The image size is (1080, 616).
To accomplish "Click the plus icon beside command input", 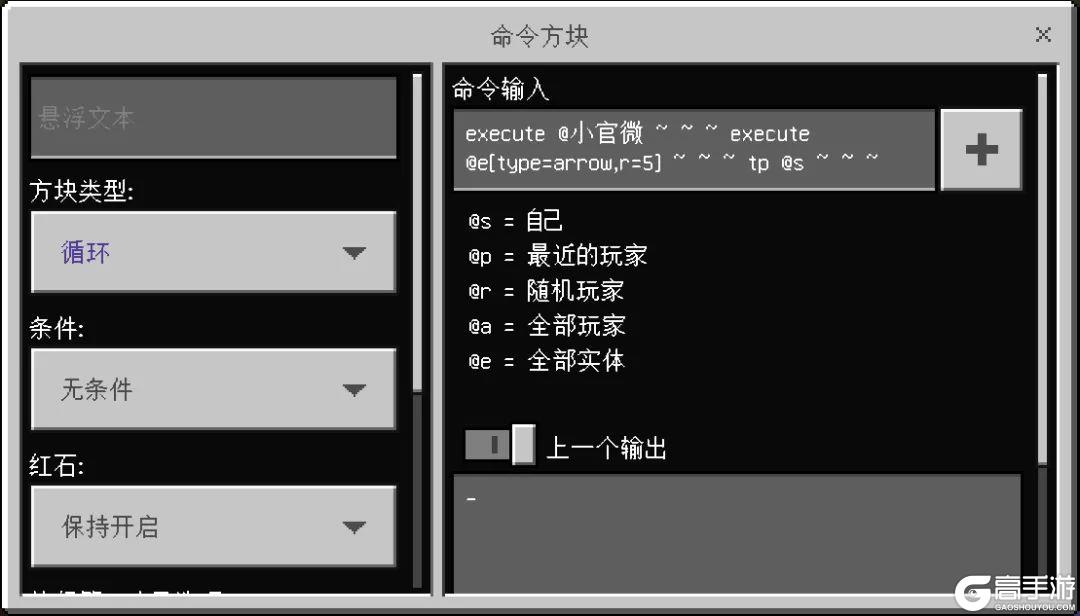I will point(981,150).
